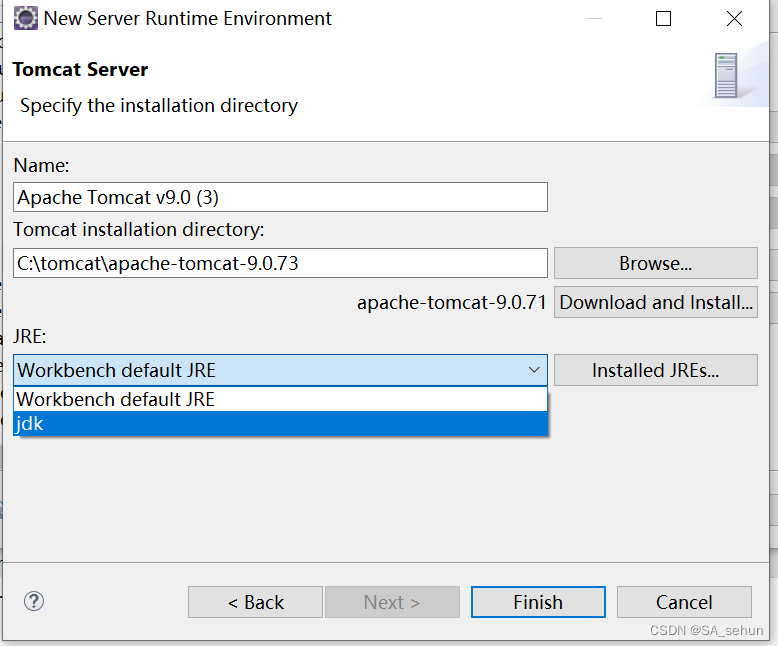Image resolution: width=778 pixels, height=646 pixels.
Task: Confirm the setup with Finish
Action: click(x=538, y=602)
